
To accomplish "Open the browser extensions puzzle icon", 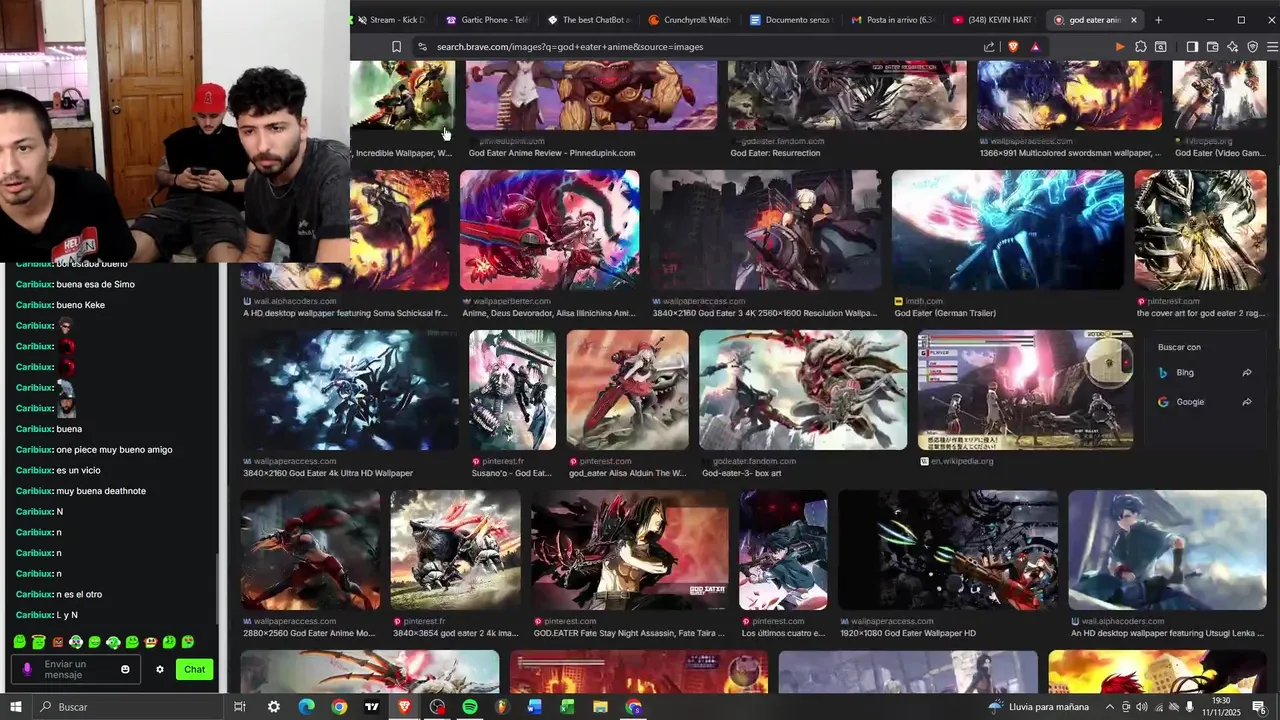I will click(1140, 47).
